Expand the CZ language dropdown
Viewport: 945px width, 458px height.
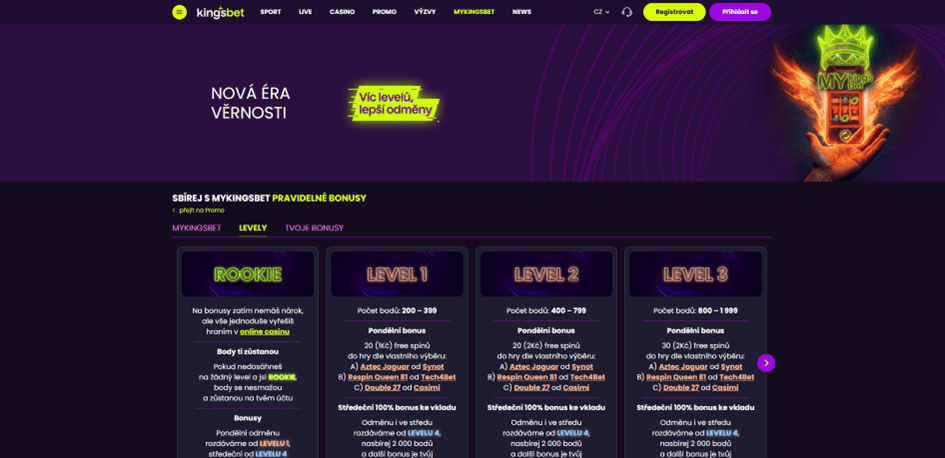(601, 12)
